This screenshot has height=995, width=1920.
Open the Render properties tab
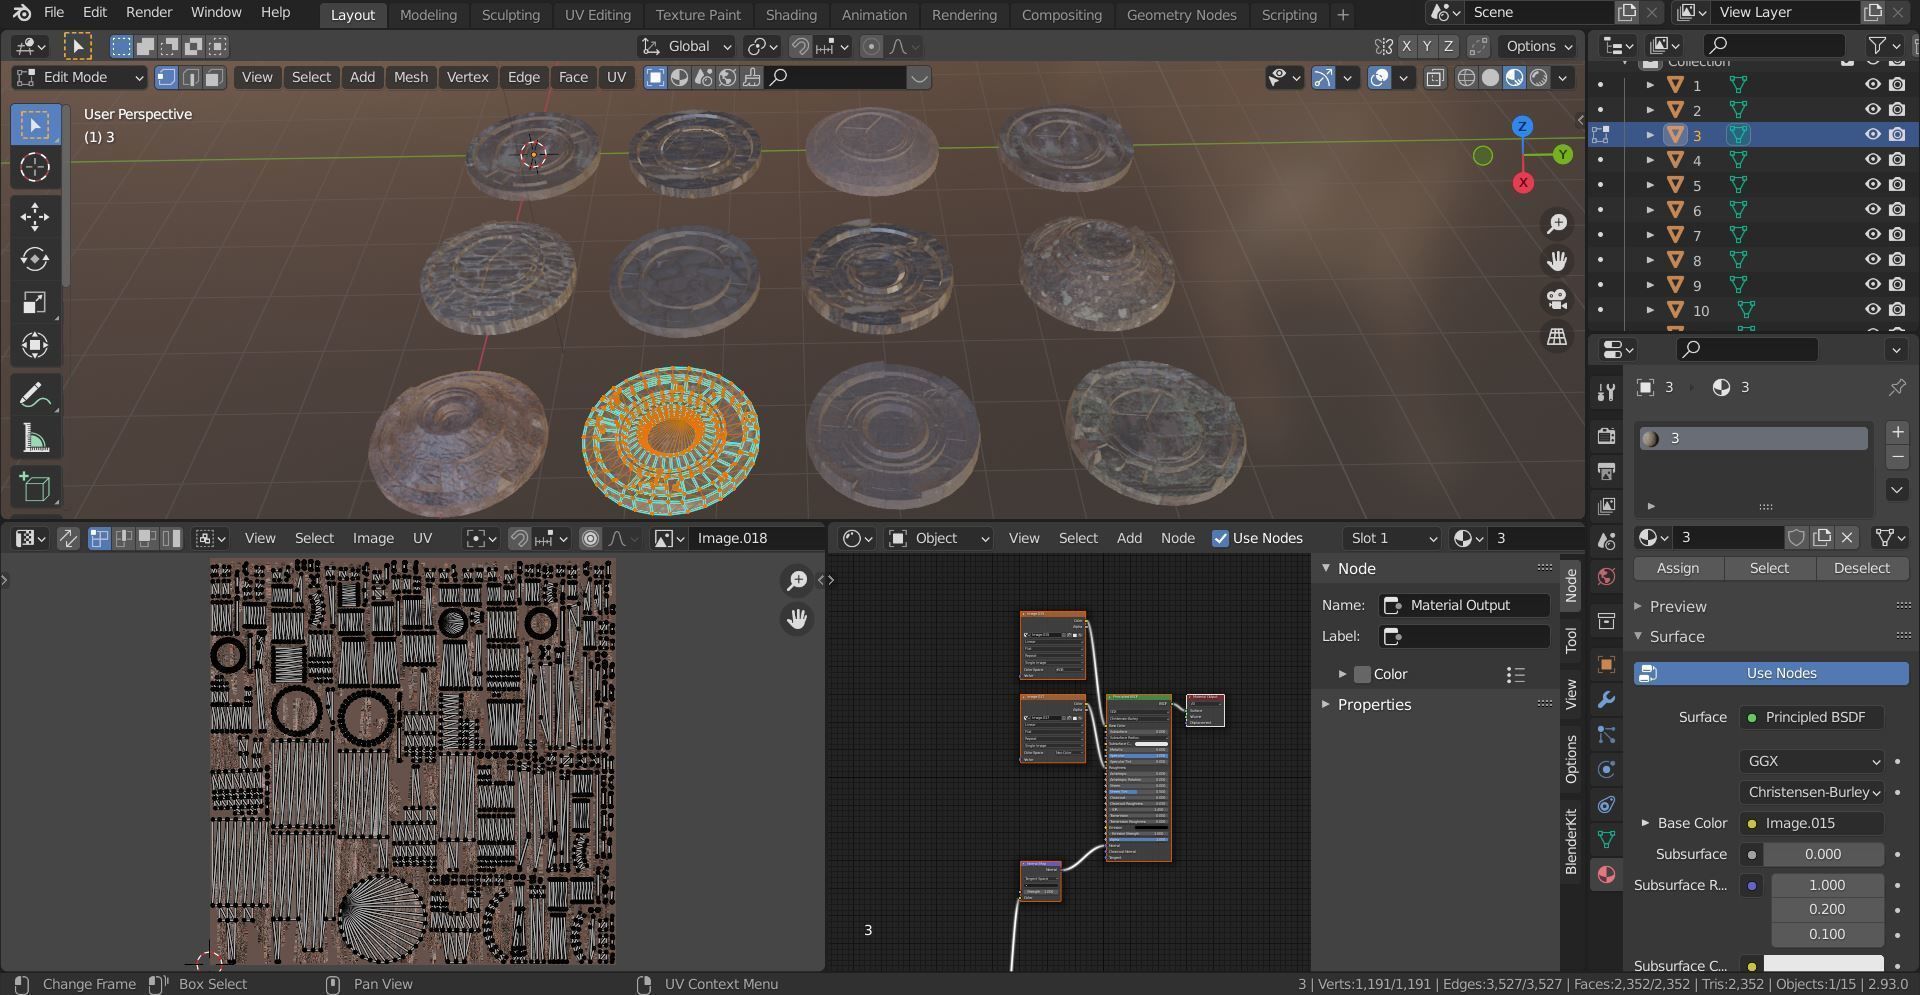(x=1606, y=436)
